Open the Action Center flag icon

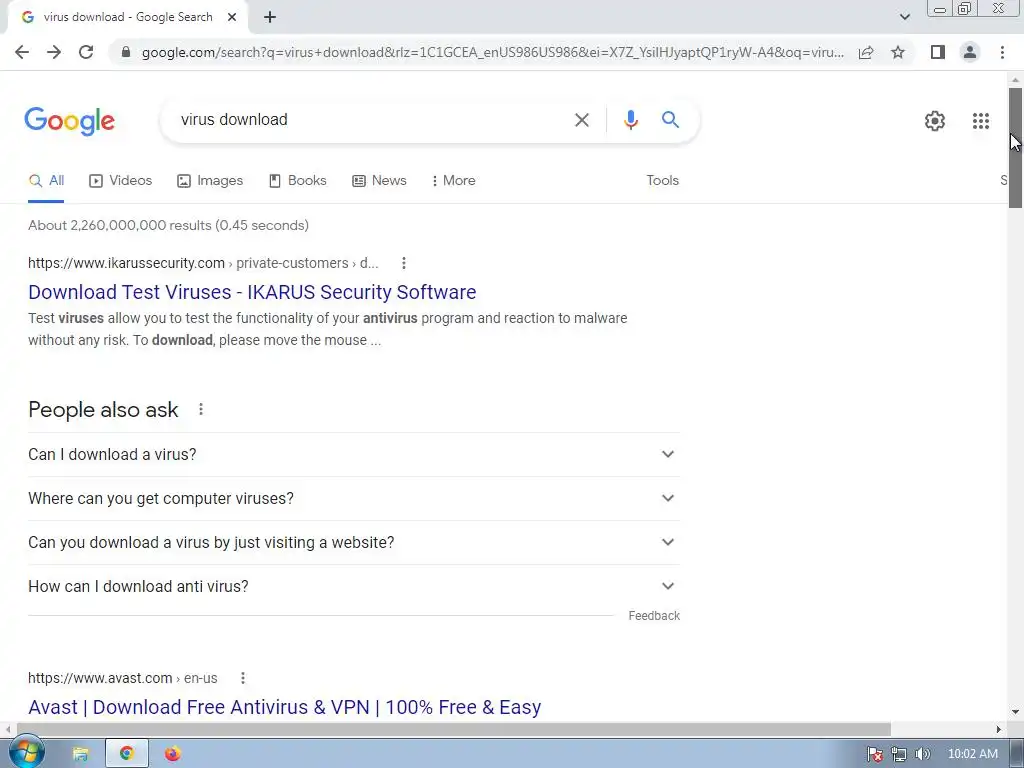click(x=874, y=754)
